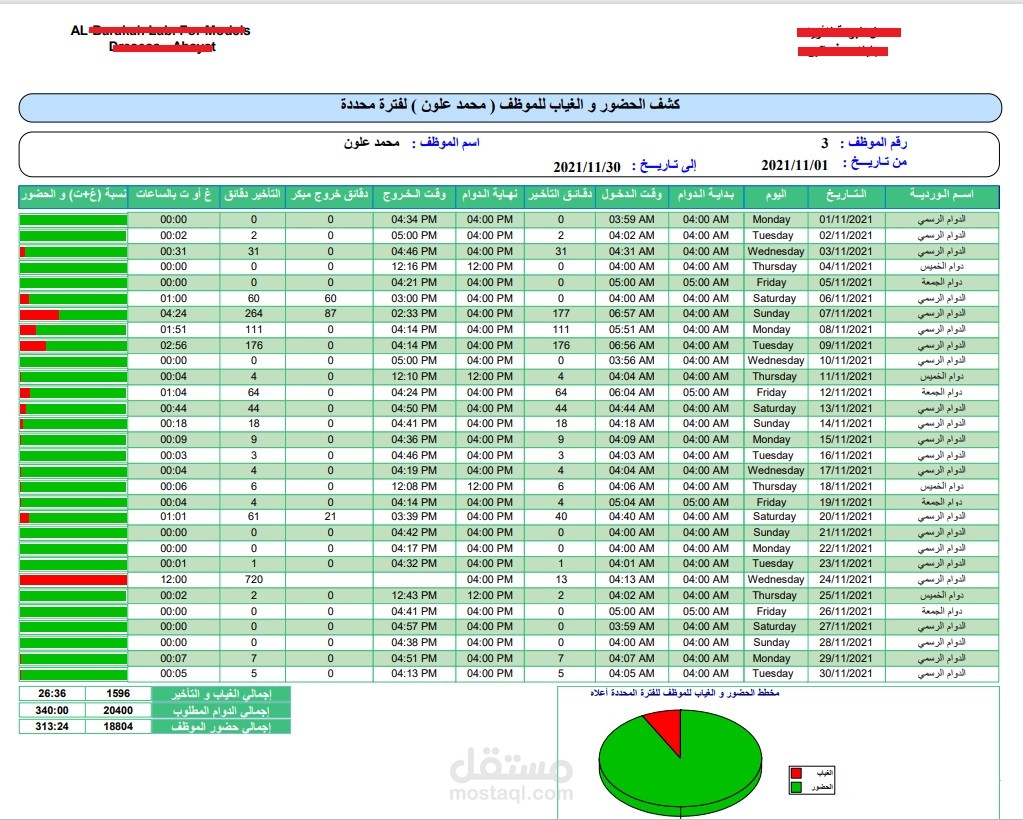The height and width of the screenshot is (820, 1023).
Task: Click the 30/11/2021 Tuesday row date
Action: pyautogui.click(x=846, y=674)
